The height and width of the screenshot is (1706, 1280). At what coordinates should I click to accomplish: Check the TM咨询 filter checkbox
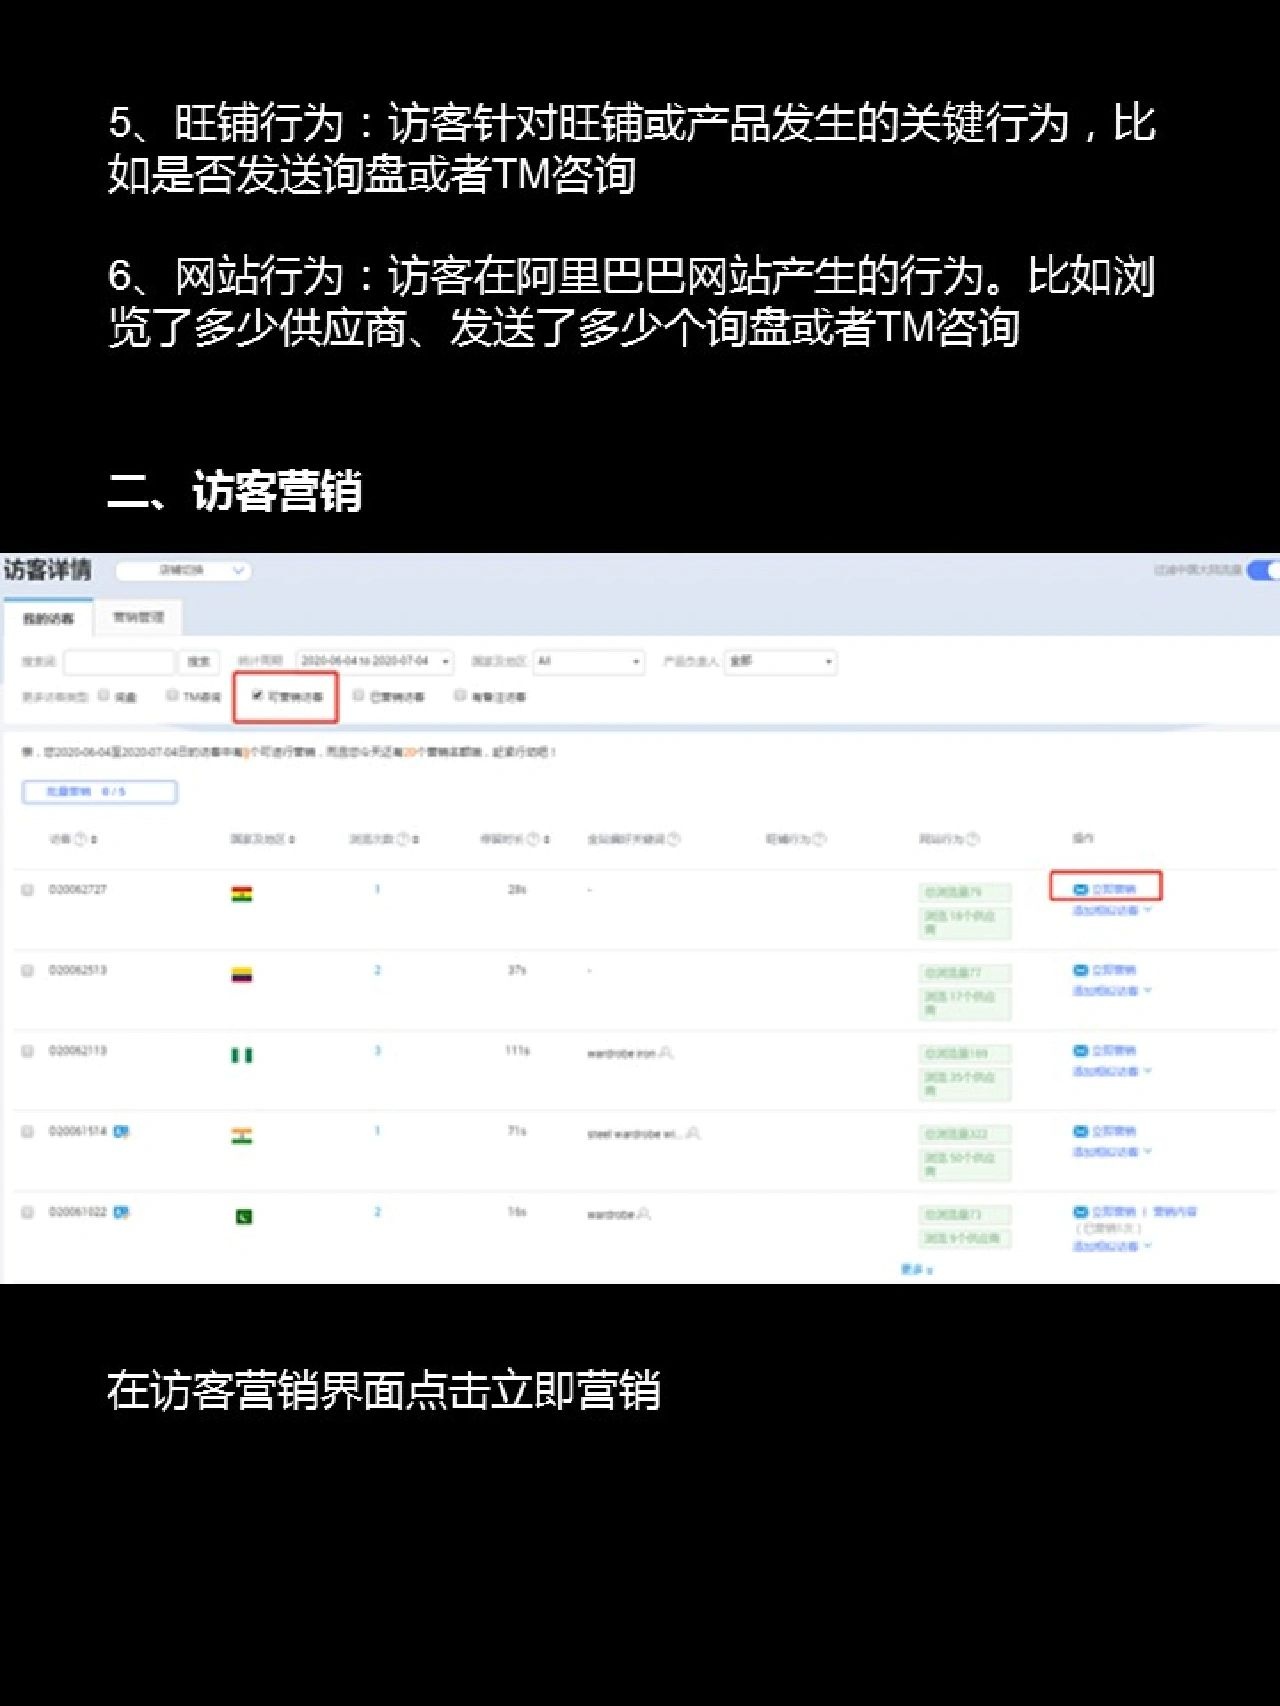pyautogui.click(x=172, y=695)
